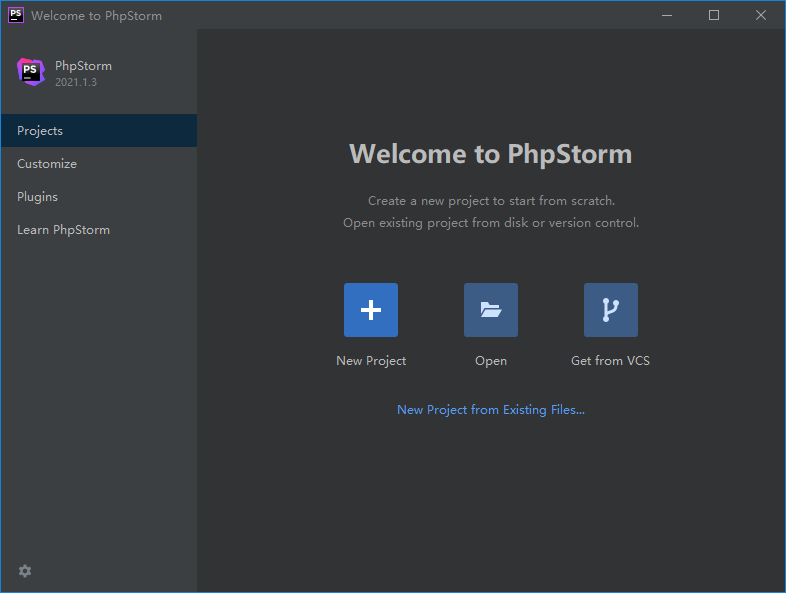Minimize the Welcome to PhpStorm window

[668, 15]
